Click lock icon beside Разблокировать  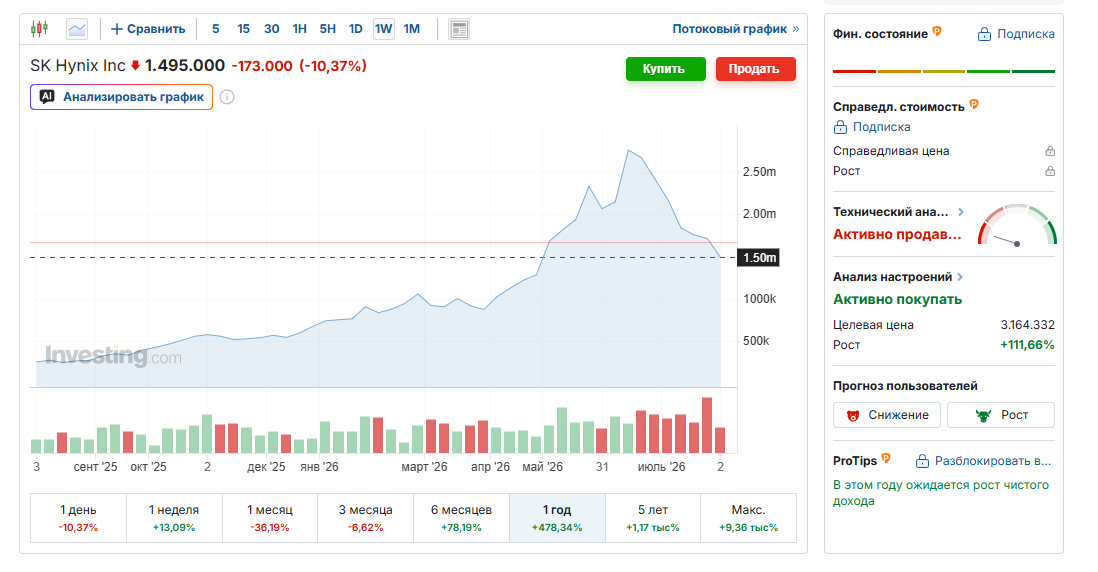point(922,461)
